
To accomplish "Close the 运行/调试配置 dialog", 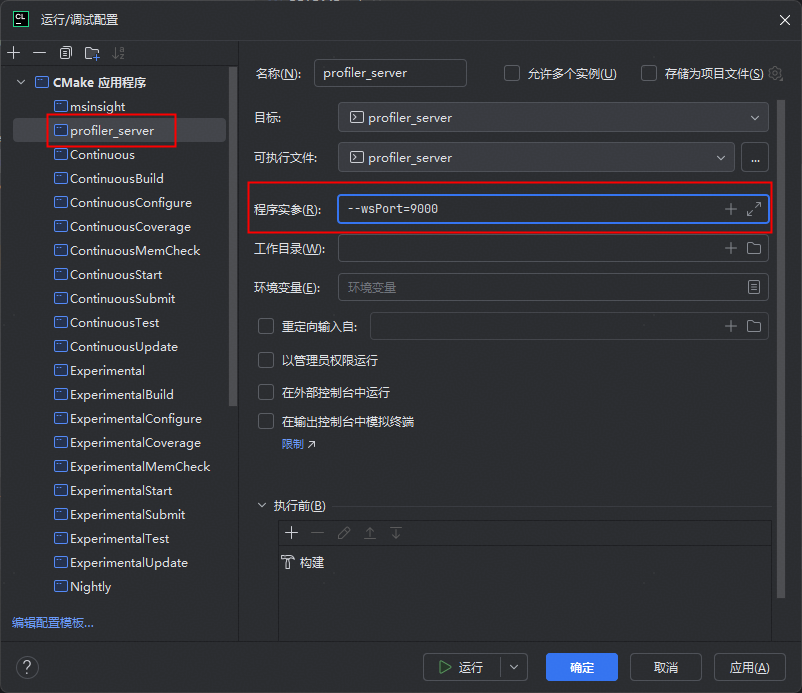I will tap(785, 20).
